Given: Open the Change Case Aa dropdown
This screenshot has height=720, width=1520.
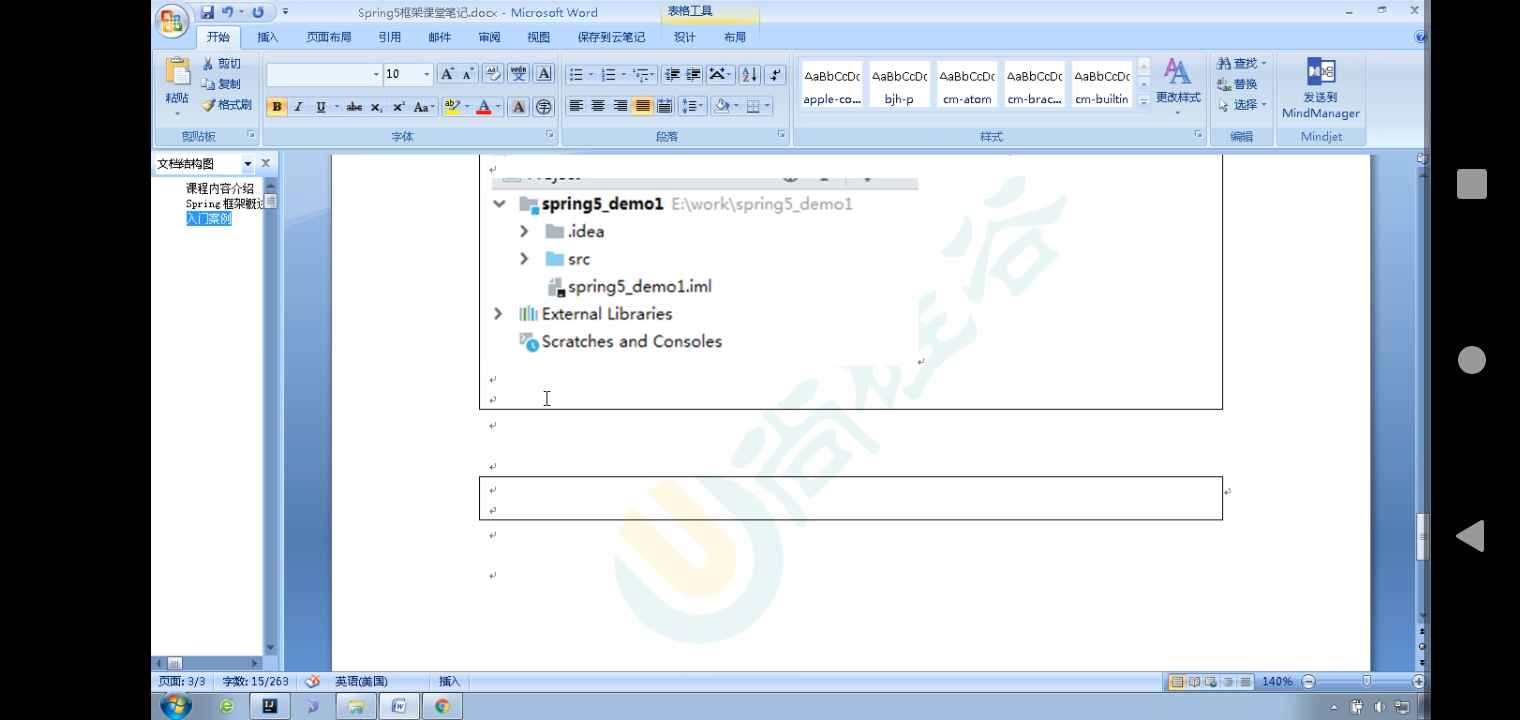Looking at the screenshot, I should click(424, 107).
